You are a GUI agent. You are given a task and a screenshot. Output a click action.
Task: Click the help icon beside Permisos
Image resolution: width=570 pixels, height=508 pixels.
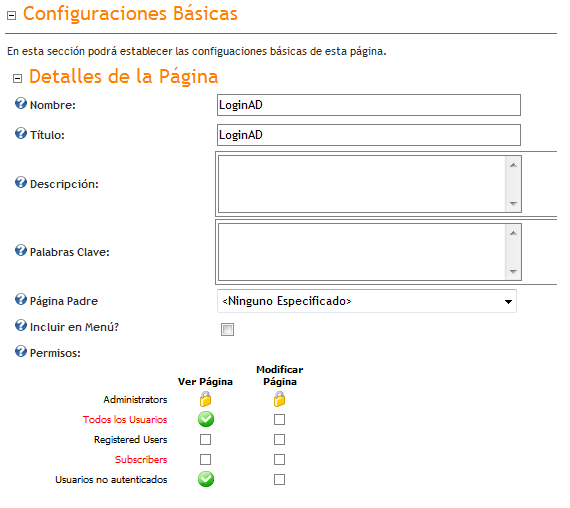[x=21, y=352]
